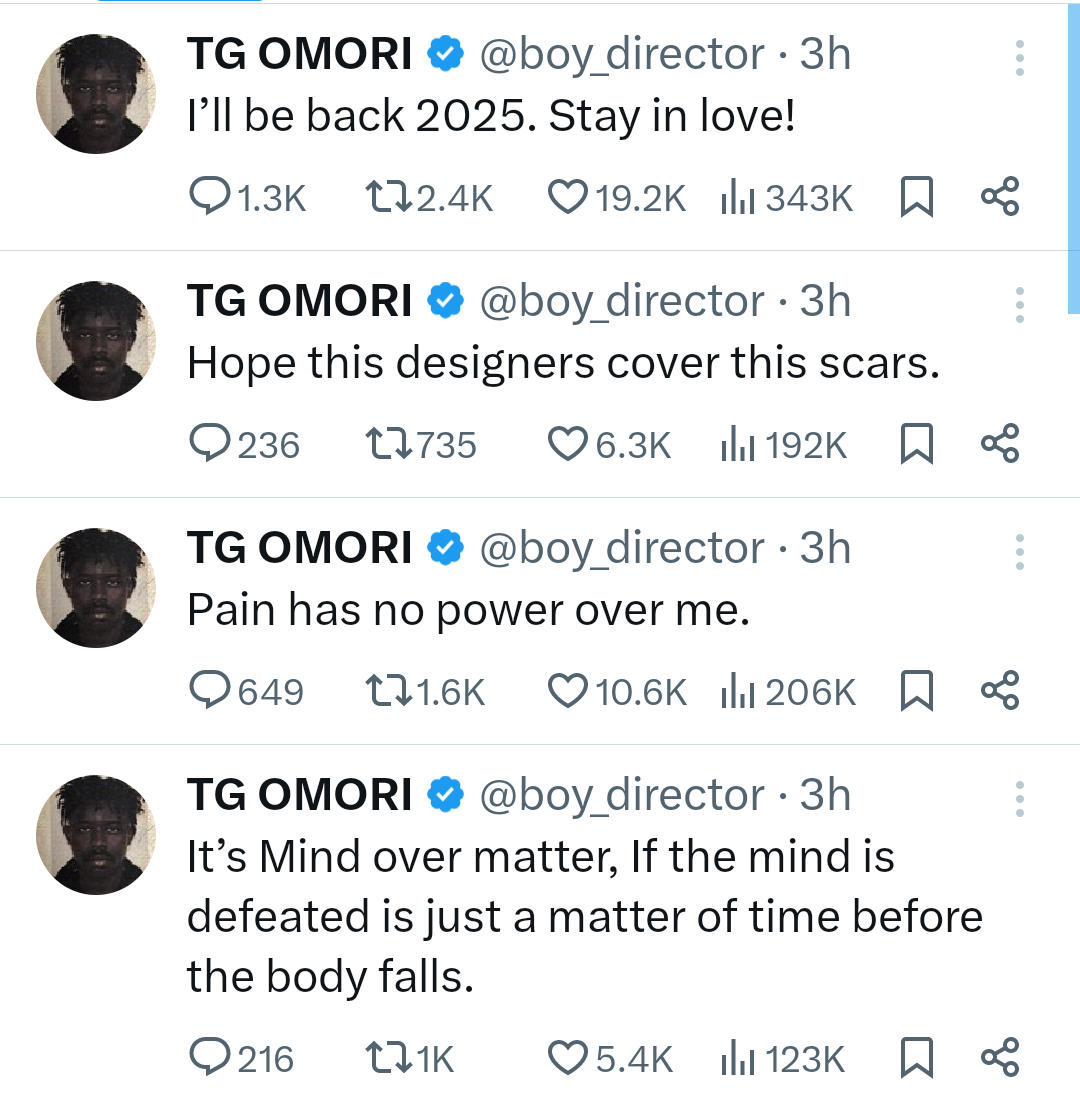Share the "I'll be back 2025" tweet

pos(999,197)
